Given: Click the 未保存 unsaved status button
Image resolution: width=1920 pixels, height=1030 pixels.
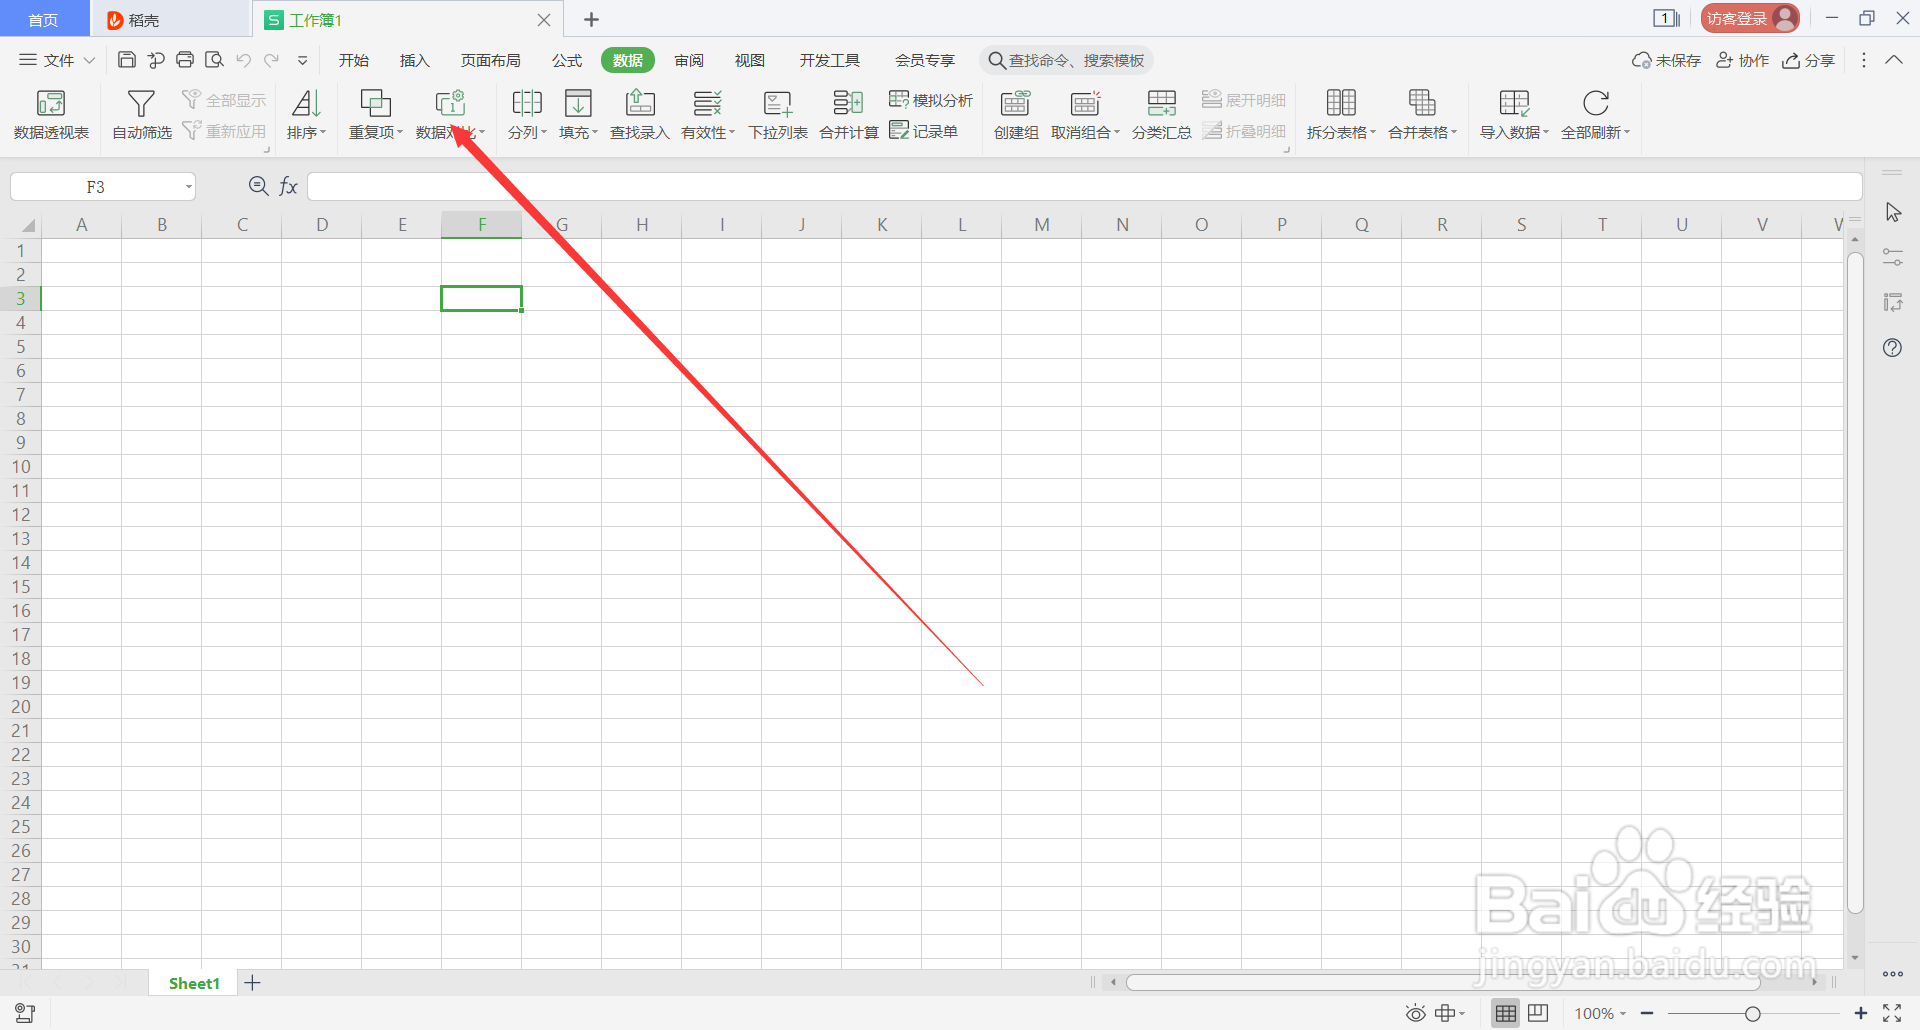Looking at the screenshot, I should pyautogui.click(x=1666, y=60).
